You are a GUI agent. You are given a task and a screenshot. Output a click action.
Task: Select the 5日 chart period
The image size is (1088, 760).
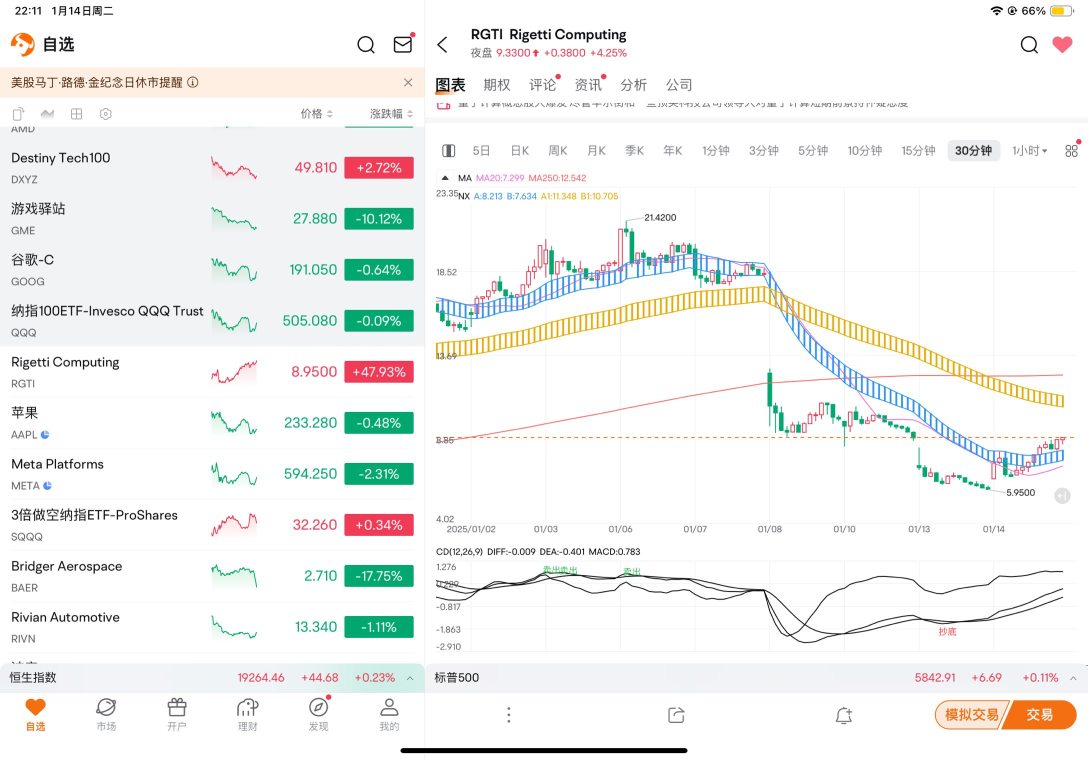pos(481,151)
